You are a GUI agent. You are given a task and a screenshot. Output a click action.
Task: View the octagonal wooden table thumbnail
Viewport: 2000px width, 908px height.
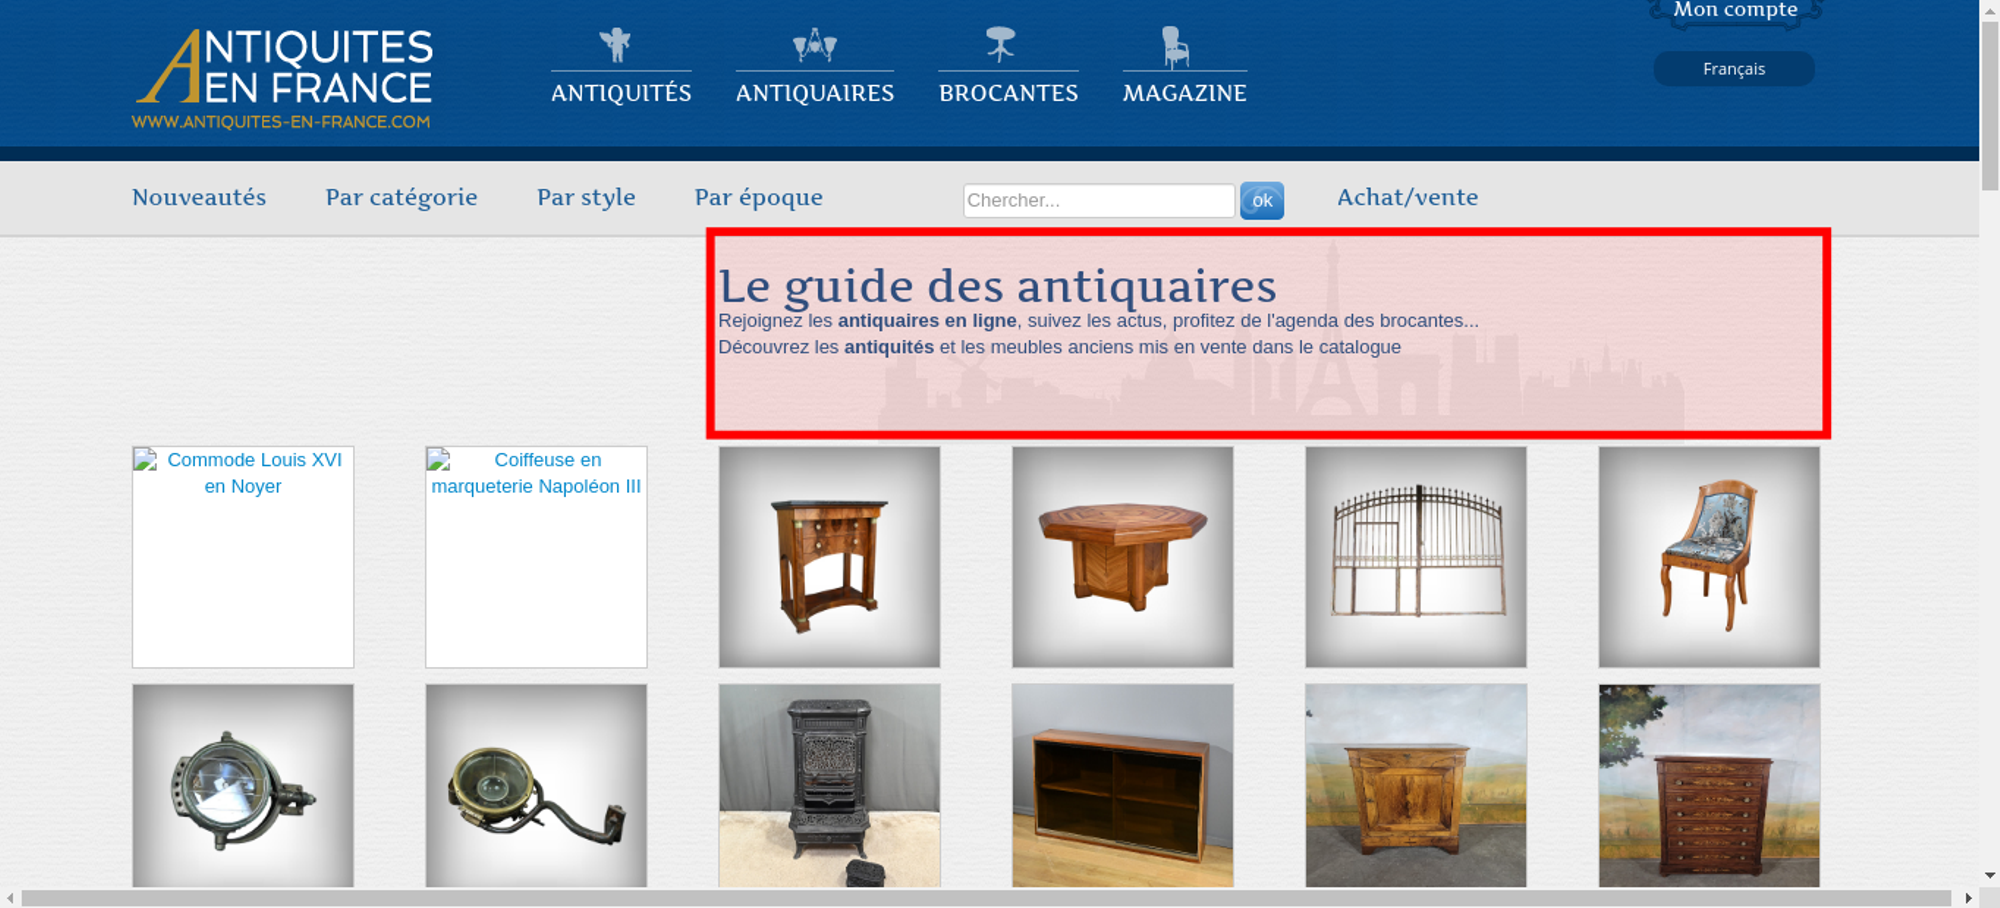coord(1122,556)
